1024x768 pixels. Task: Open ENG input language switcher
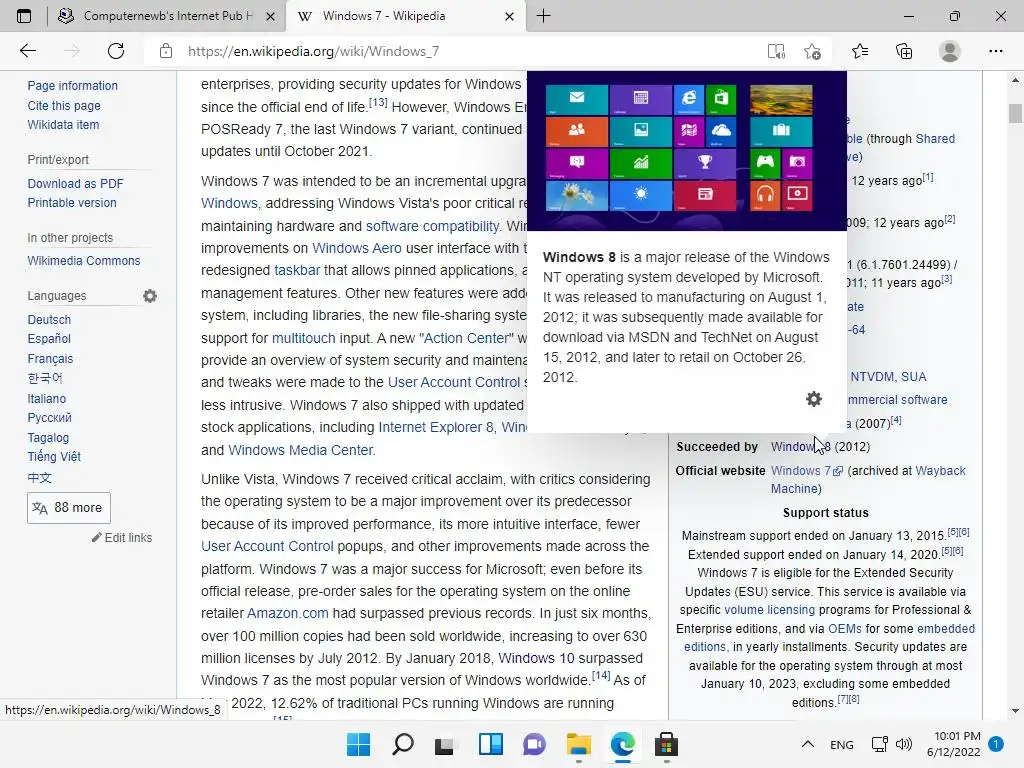(x=842, y=744)
